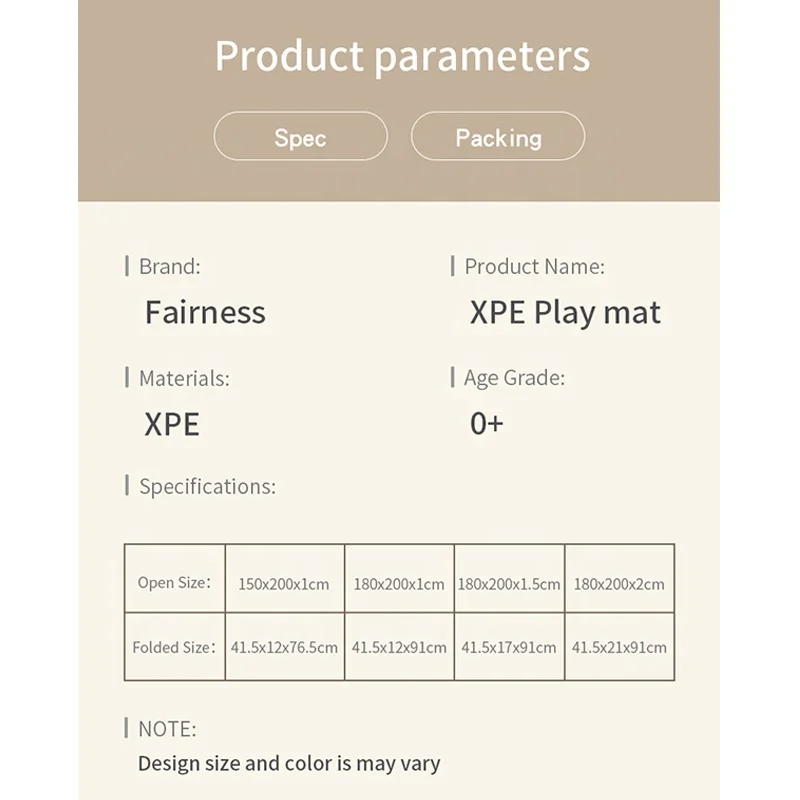
Task: Select the 180x200x2cm size cell
Action: 619,584
